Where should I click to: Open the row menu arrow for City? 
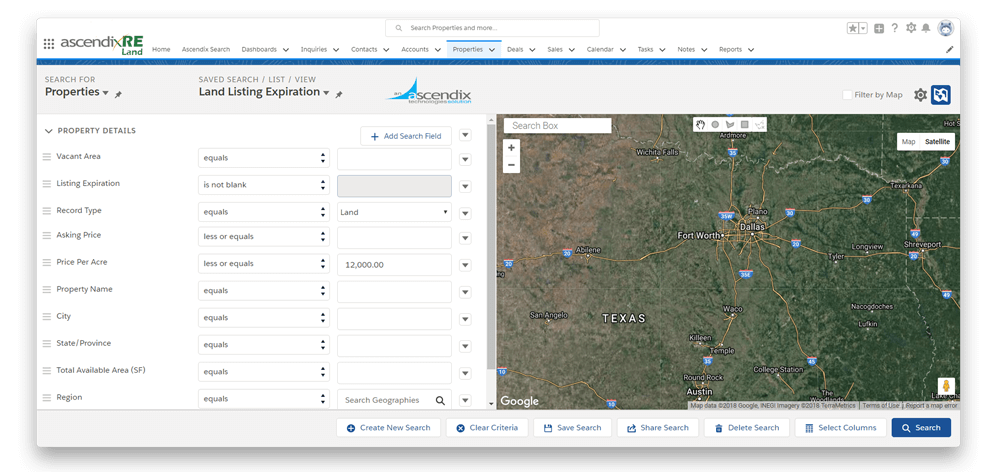[466, 319]
